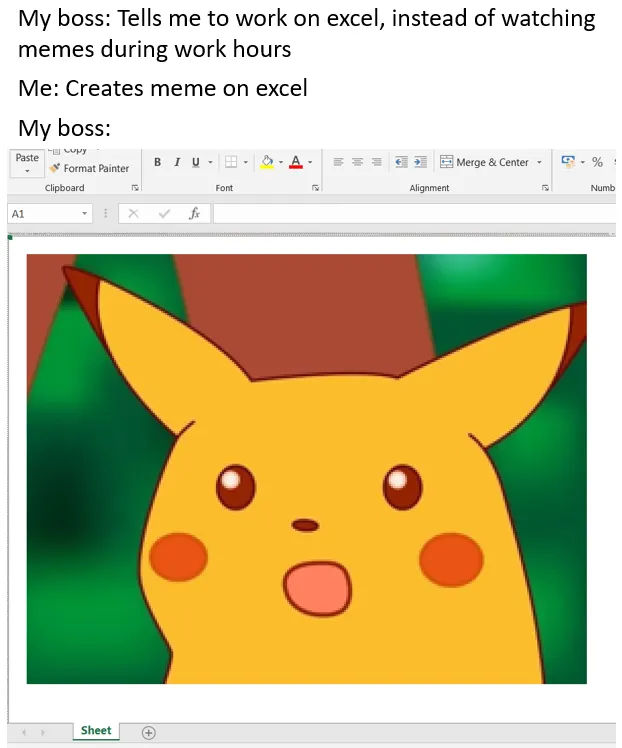Align text left
Viewport: 622px width, 748px height.
338,162
